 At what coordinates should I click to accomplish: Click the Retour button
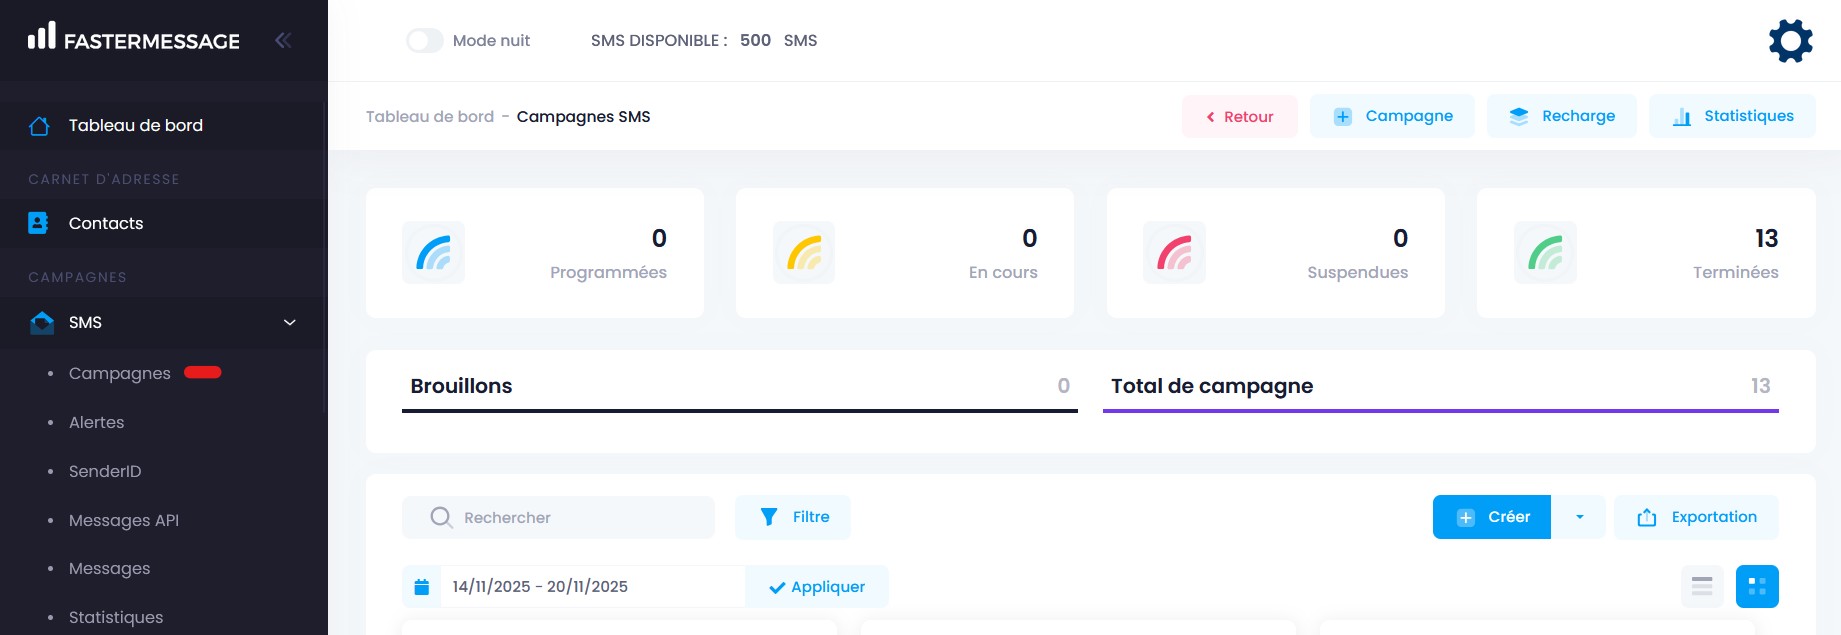pyautogui.click(x=1240, y=117)
